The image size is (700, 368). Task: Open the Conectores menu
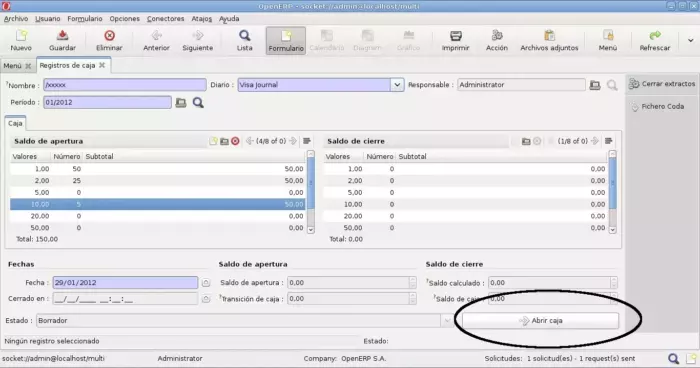click(166, 19)
